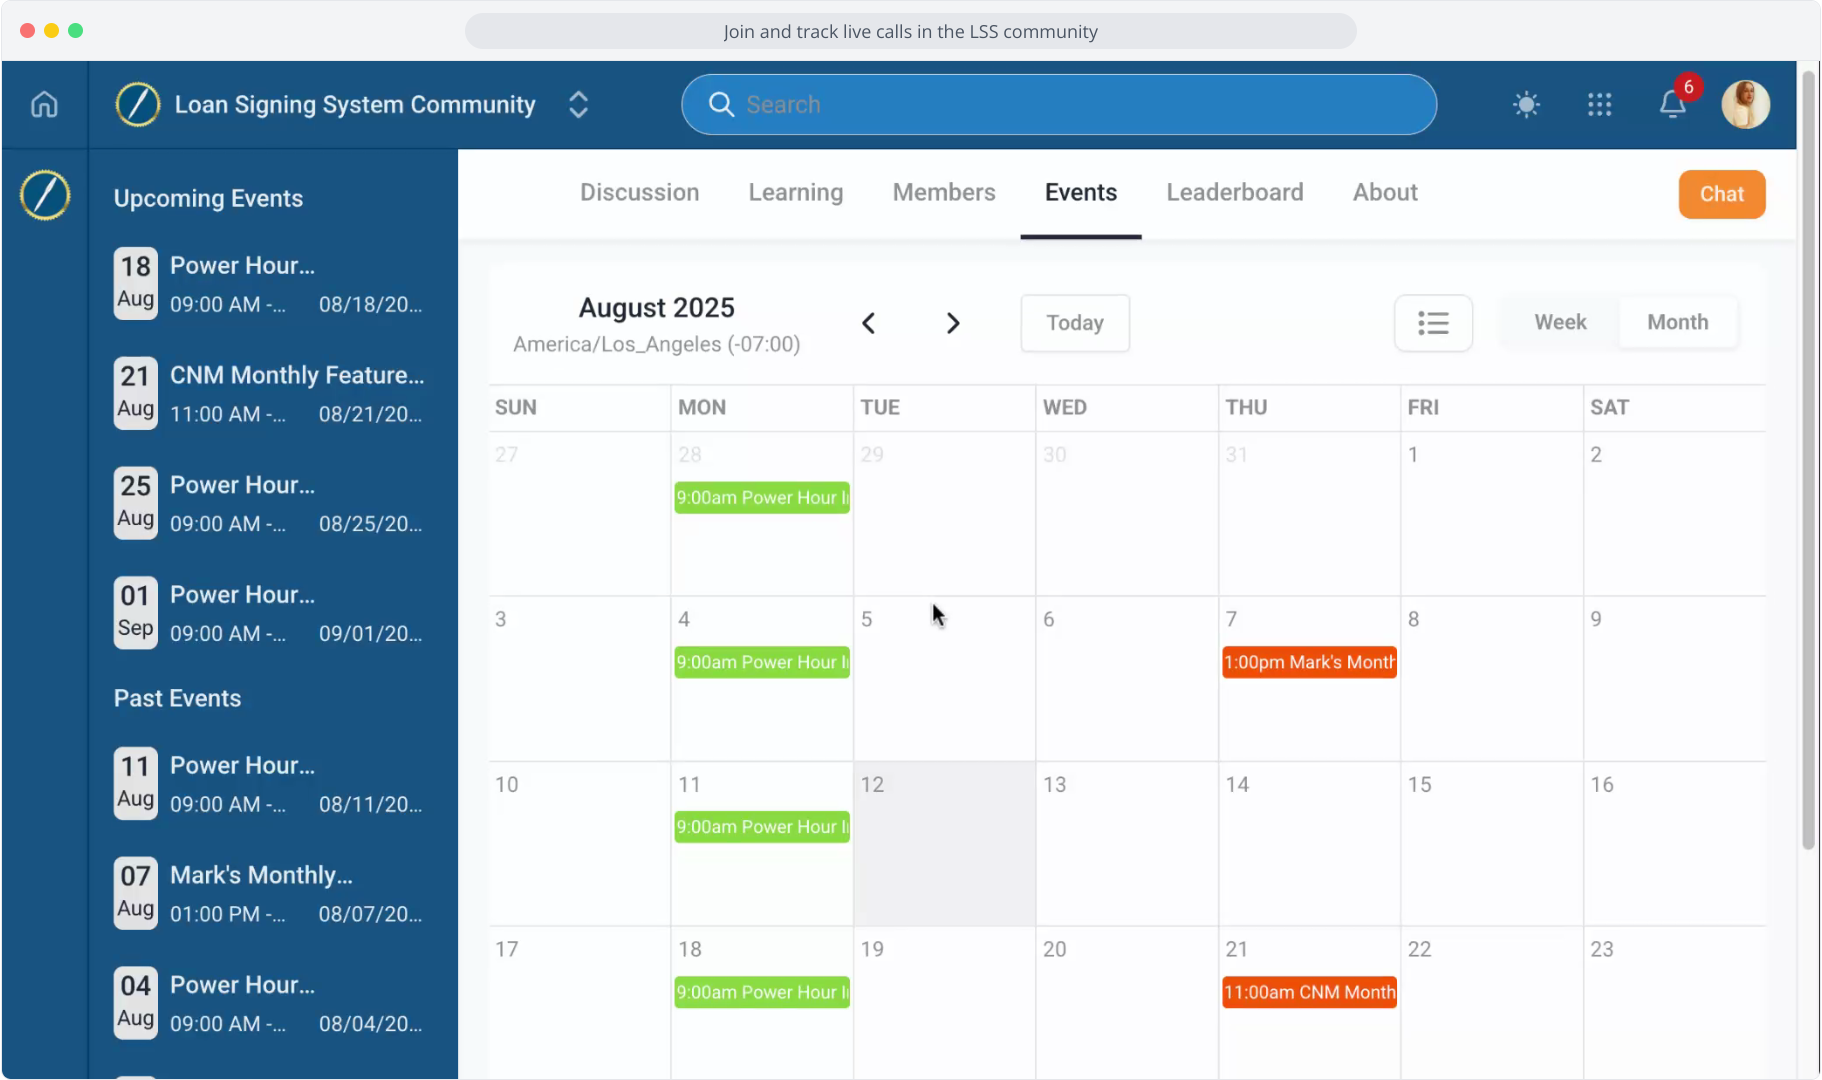The height and width of the screenshot is (1080, 1822).
Task: Jump to Today button
Action: (1075, 323)
